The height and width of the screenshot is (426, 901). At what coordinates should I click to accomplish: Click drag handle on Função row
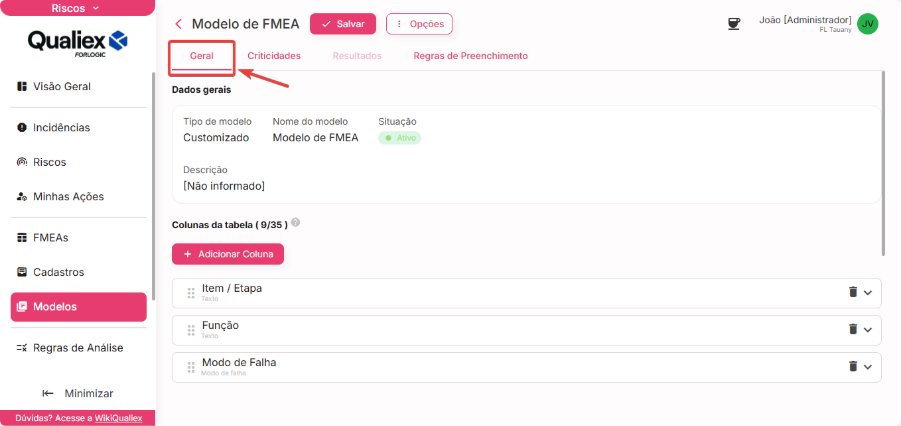point(191,330)
